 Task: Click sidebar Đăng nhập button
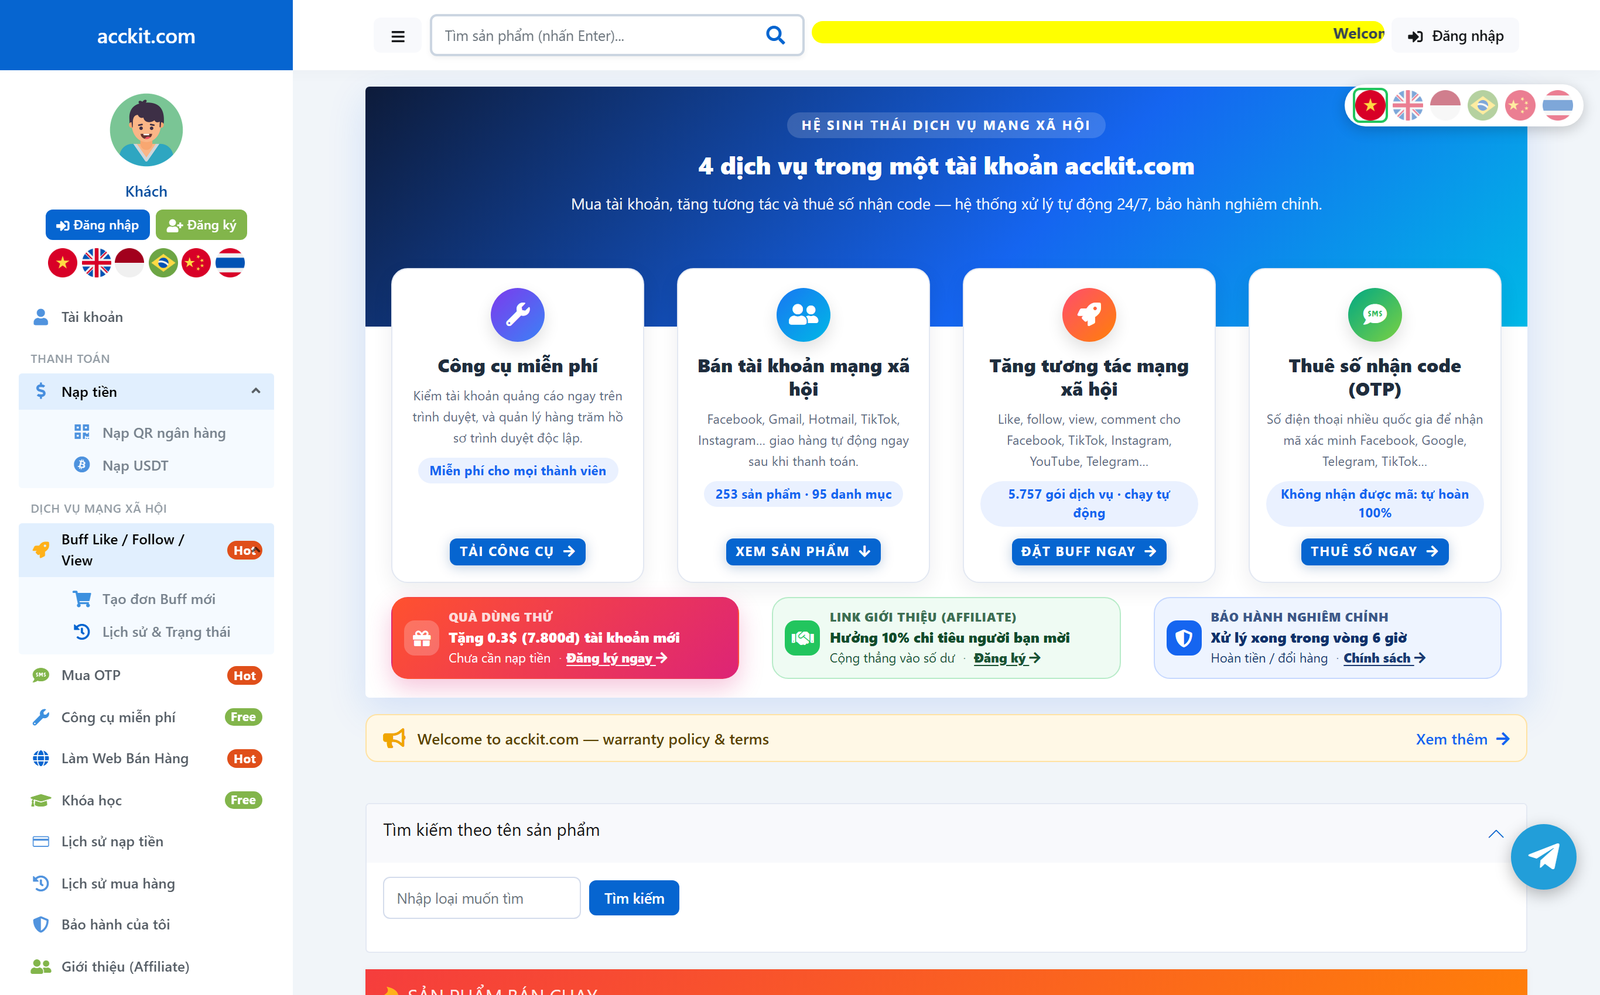(97, 225)
